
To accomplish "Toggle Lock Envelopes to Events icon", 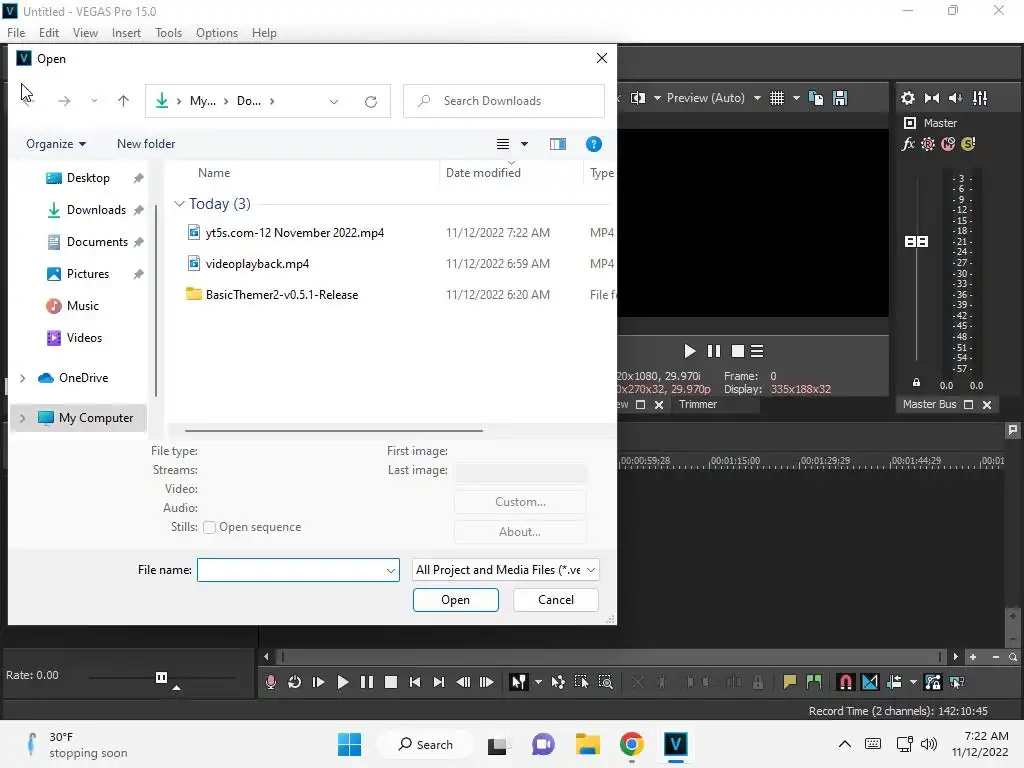I will 933,682.
